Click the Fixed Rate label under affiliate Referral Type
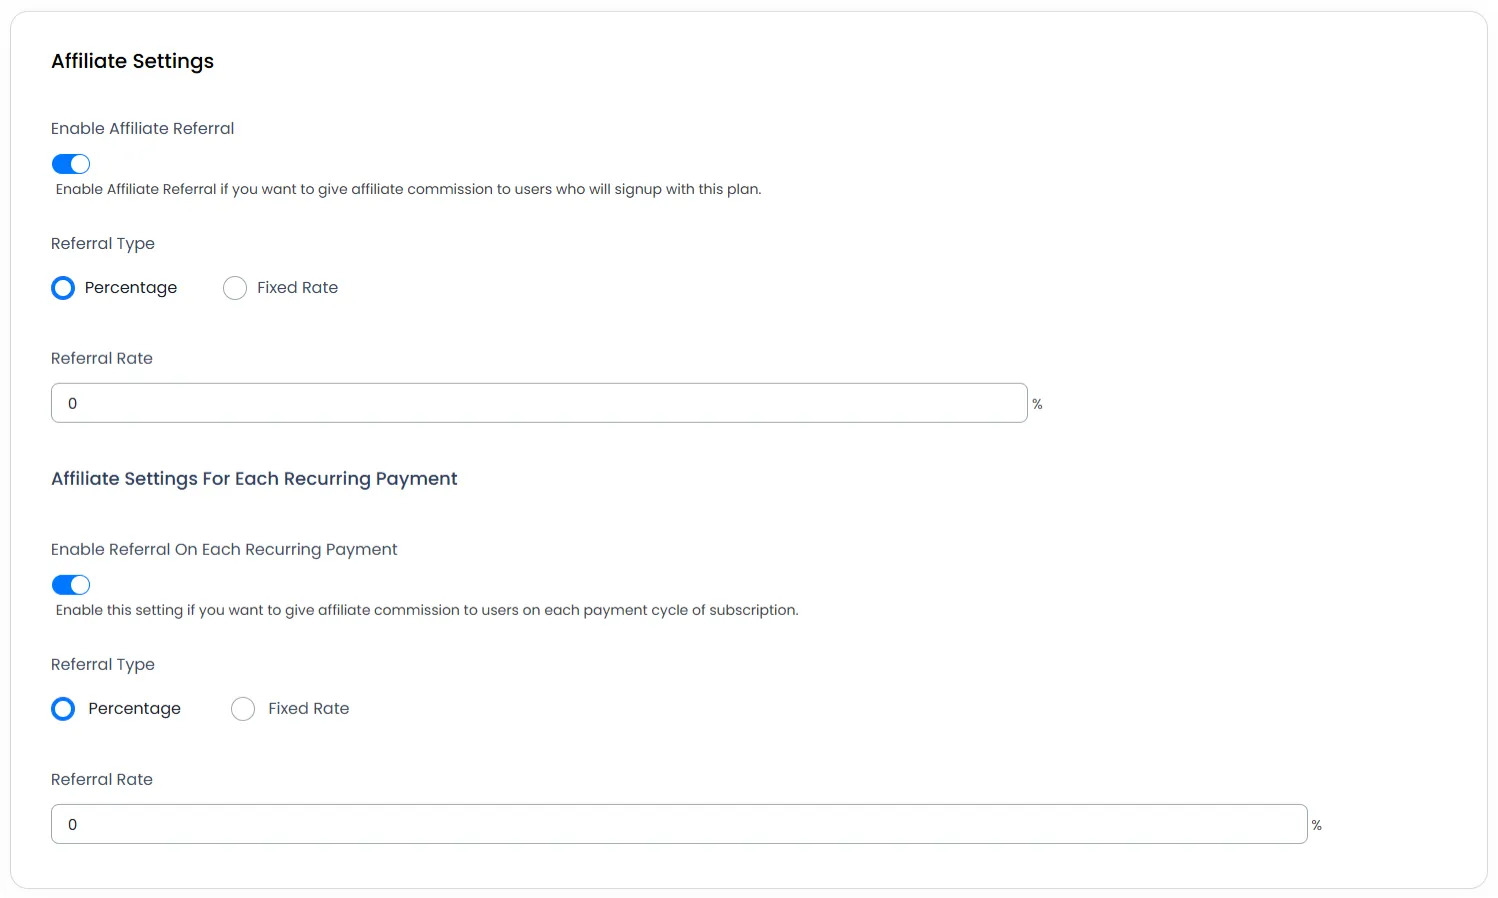This screenshot has width=1498, height=898. coord(297,288)
